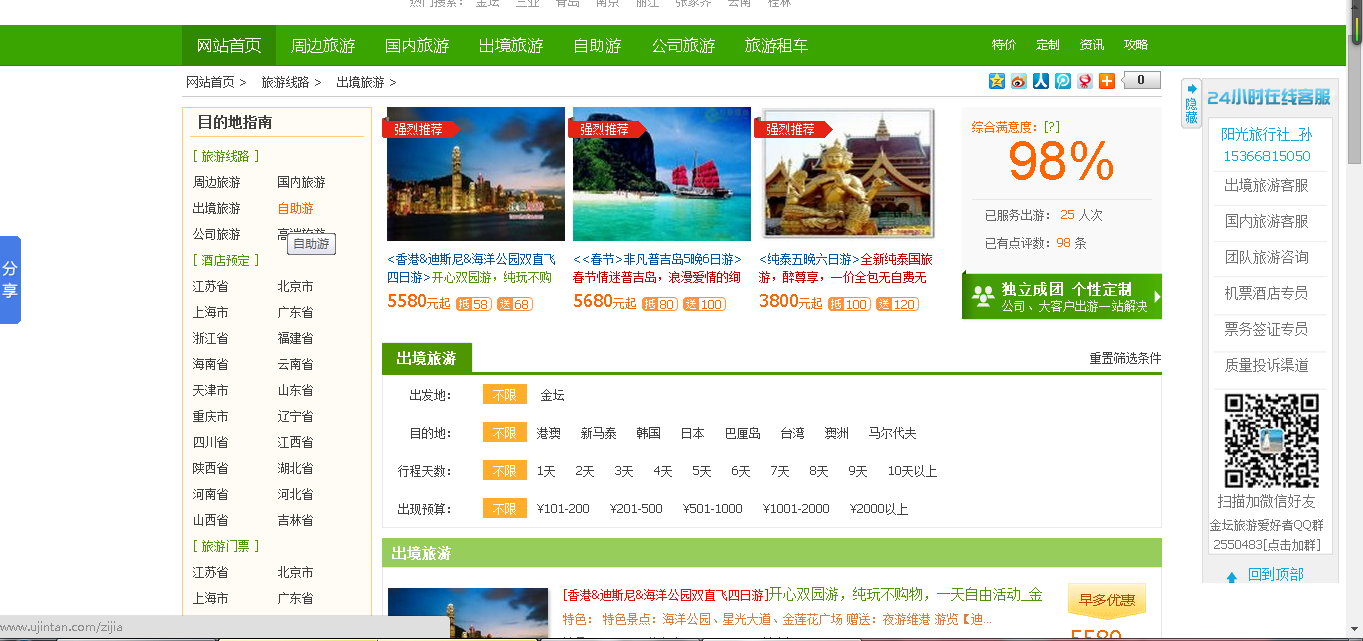
Task: Go to 旅游租车 in the green nav bar
Action: [x=776, y=46]
